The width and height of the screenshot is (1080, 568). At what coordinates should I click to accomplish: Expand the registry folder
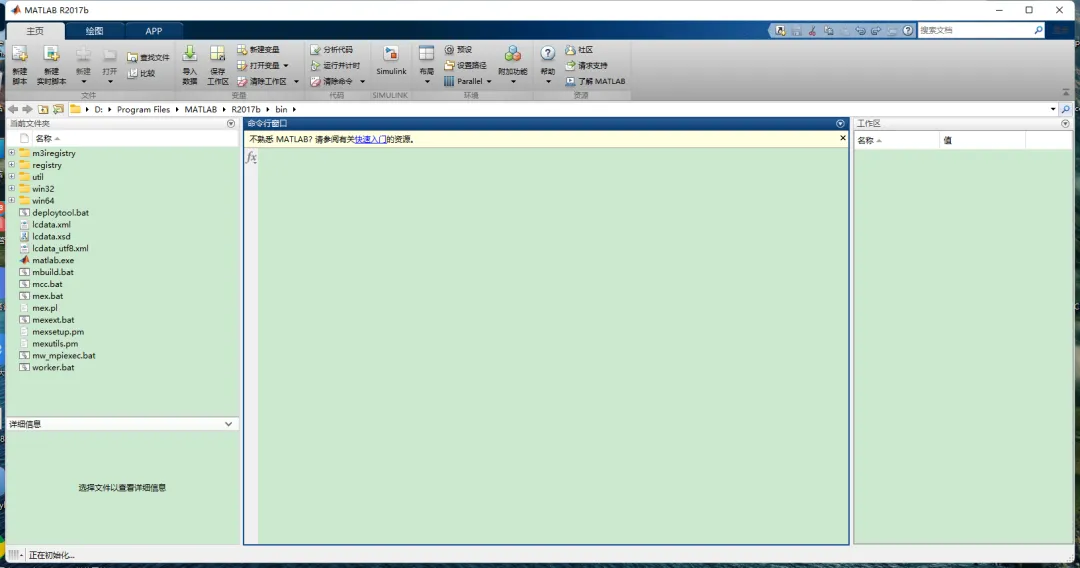pyautogui.click(x=12, y=165)
